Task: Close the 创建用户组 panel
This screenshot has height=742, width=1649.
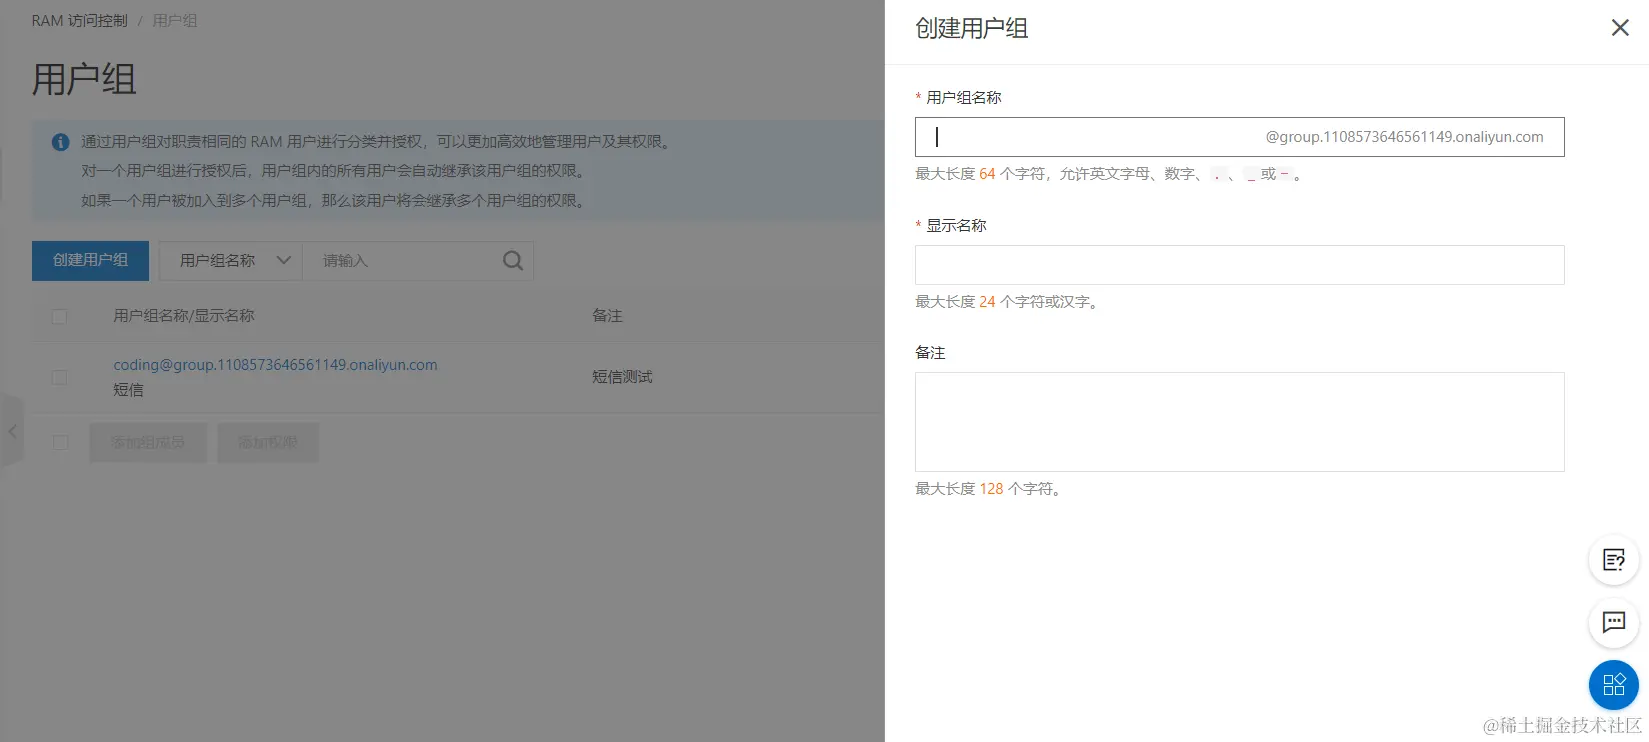Action: pos(1620,28)
